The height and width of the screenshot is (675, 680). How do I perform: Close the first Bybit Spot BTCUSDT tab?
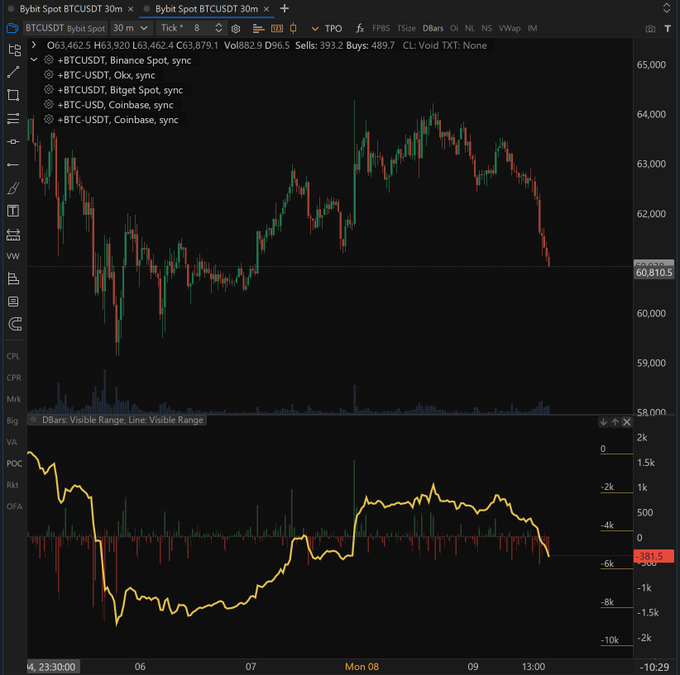coord(131,9)
